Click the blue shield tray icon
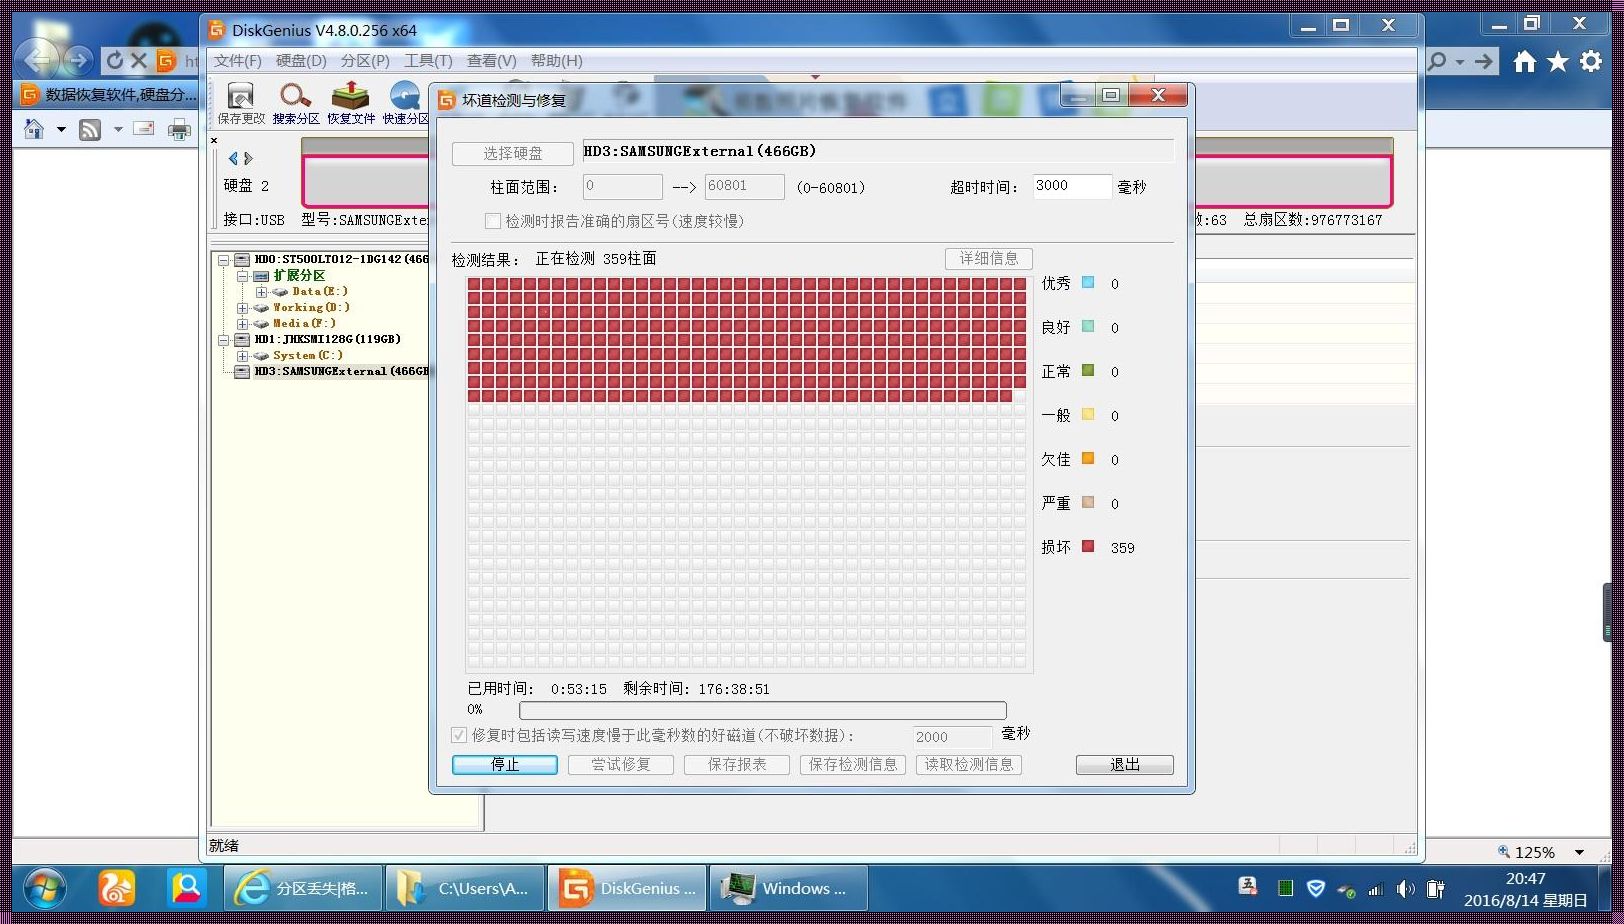 1316,888
